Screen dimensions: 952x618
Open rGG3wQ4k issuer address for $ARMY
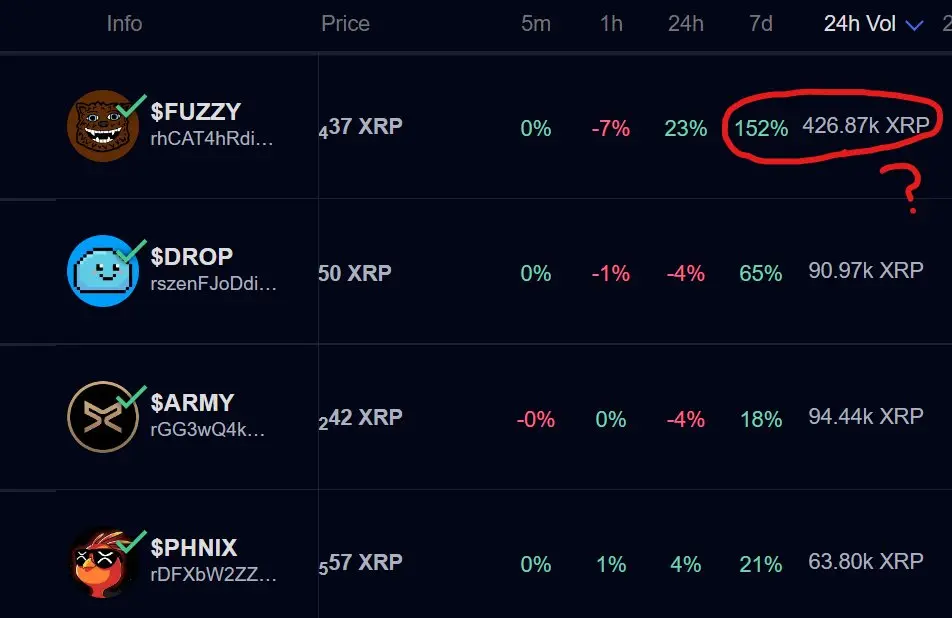[x=207, y=429]
